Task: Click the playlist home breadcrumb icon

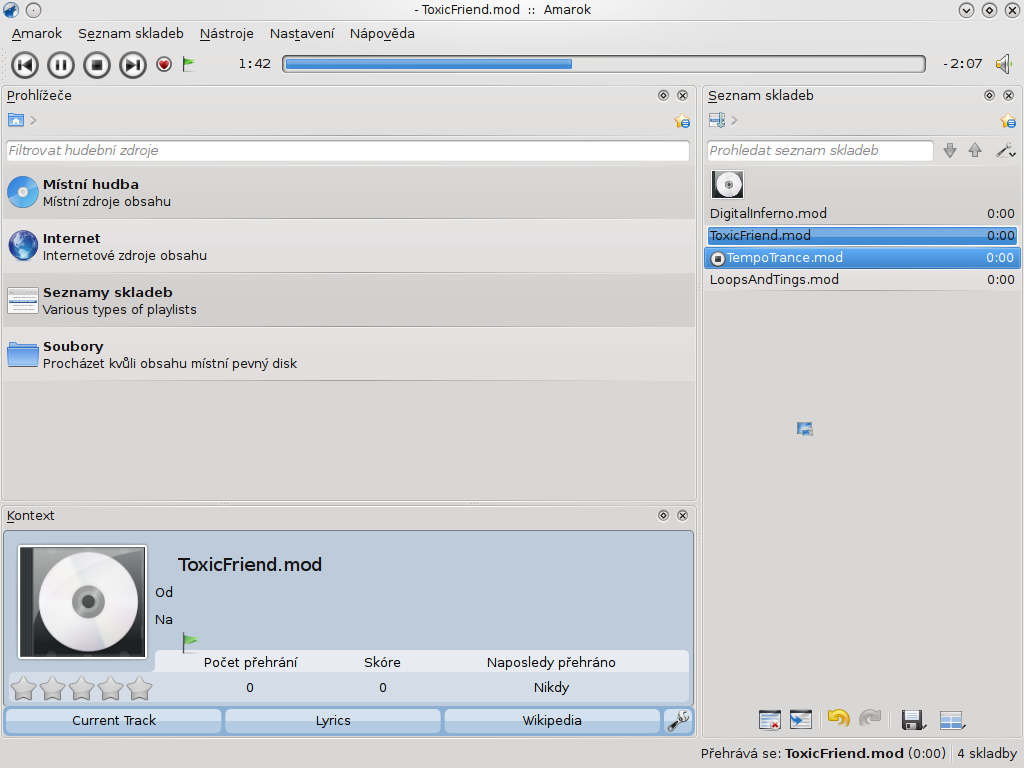Action: [x=717, y=120]
